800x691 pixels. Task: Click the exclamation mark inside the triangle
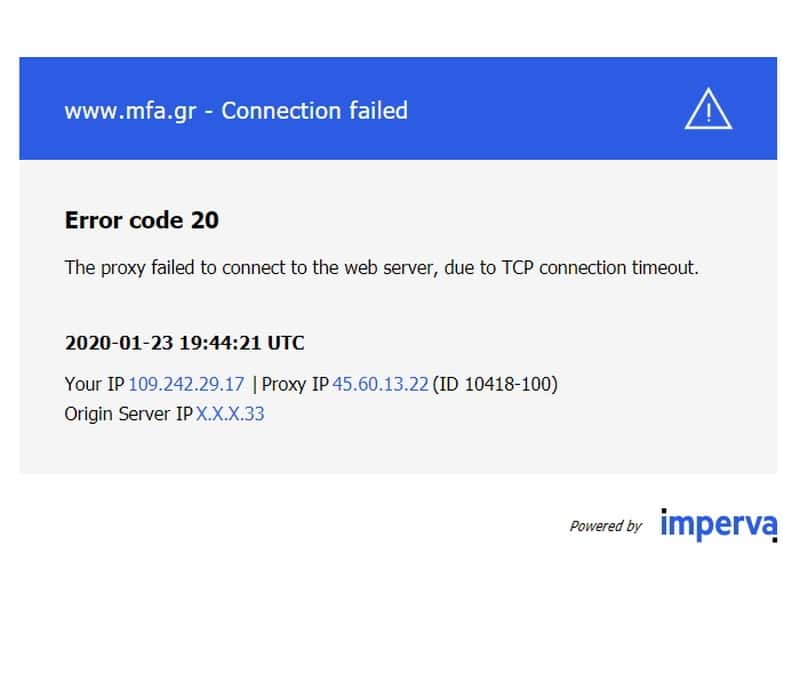point(709,112)
